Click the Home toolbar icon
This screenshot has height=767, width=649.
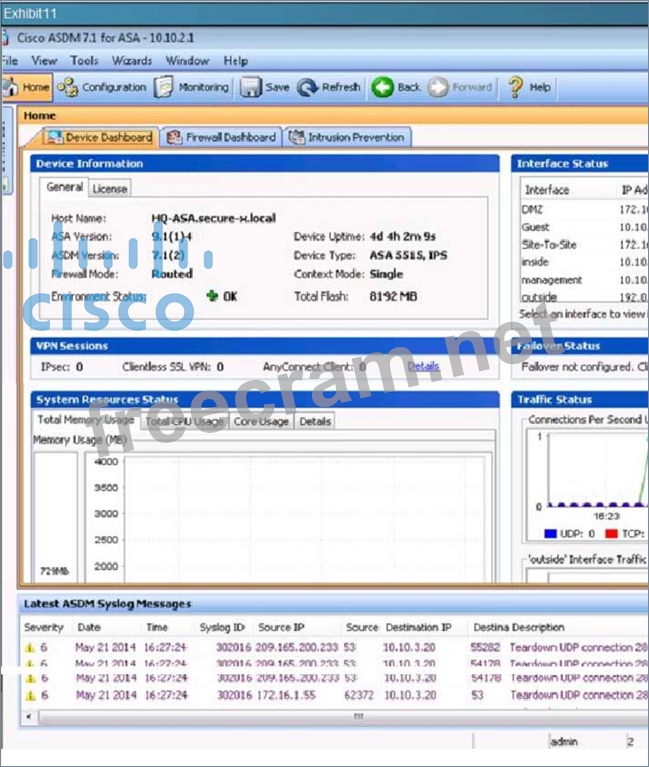[x=27, y=87]
